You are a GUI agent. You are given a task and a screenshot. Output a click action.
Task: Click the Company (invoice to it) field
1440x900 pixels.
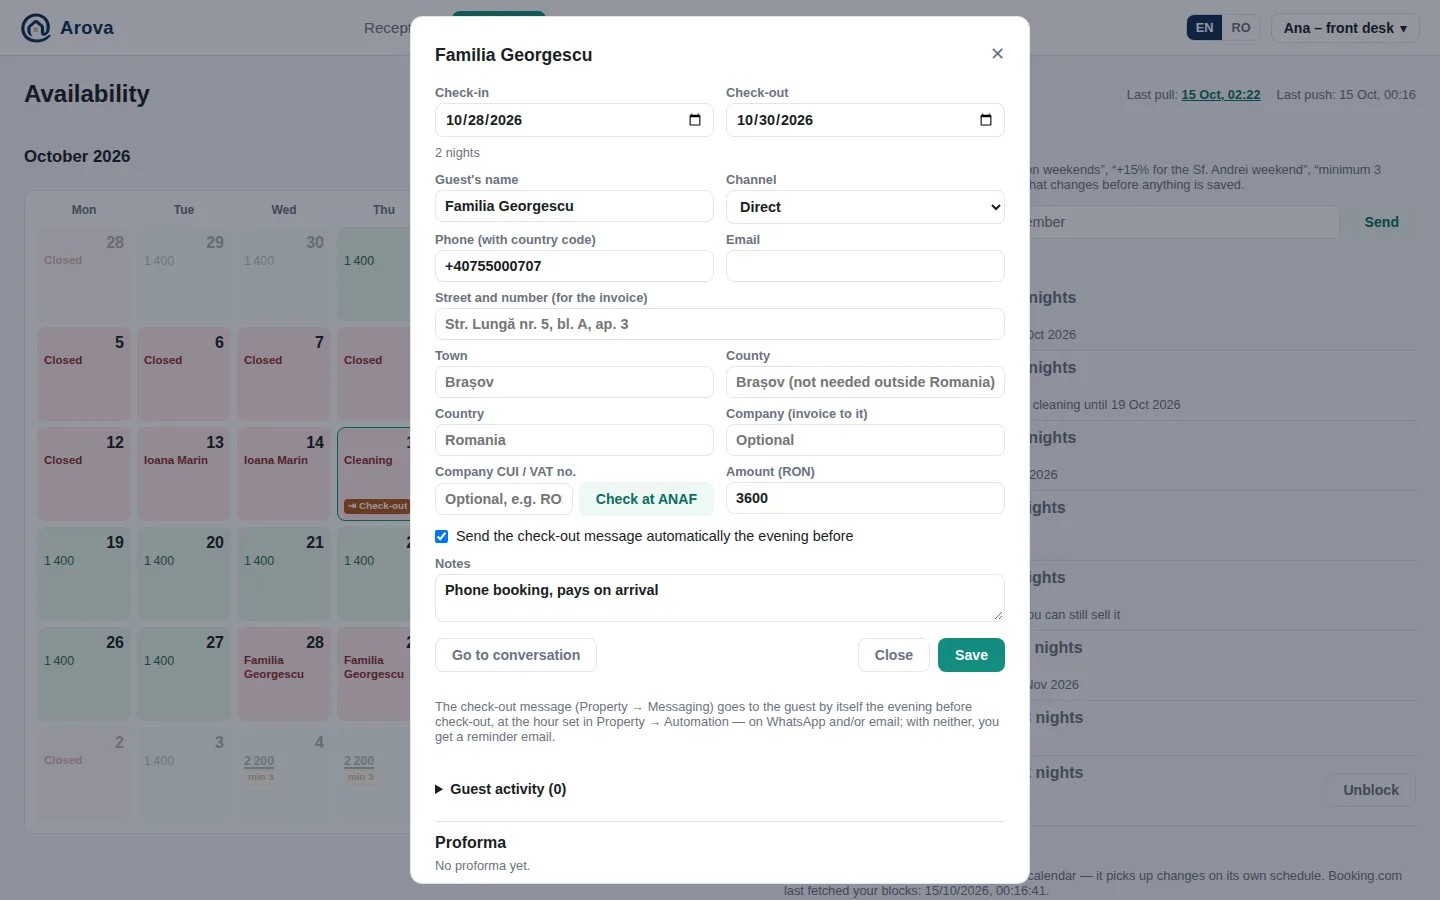tap(865, 440)
